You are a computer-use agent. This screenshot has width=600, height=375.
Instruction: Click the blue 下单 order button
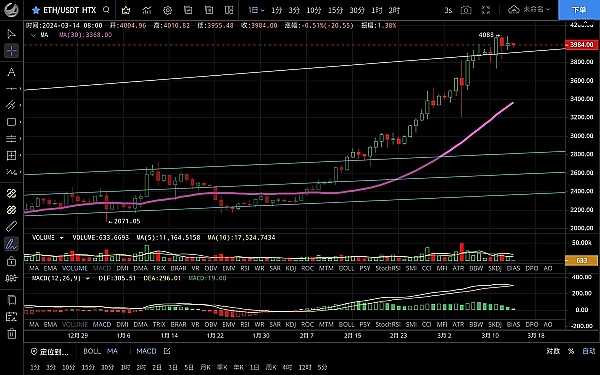(579, 10)
